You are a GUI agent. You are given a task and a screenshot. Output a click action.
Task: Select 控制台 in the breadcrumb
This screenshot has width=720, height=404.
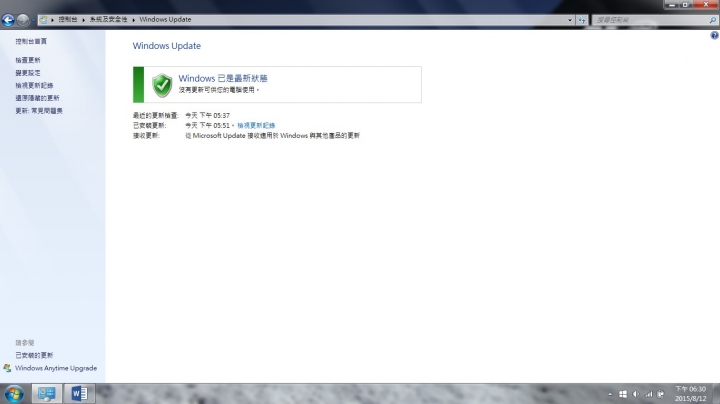68,20
